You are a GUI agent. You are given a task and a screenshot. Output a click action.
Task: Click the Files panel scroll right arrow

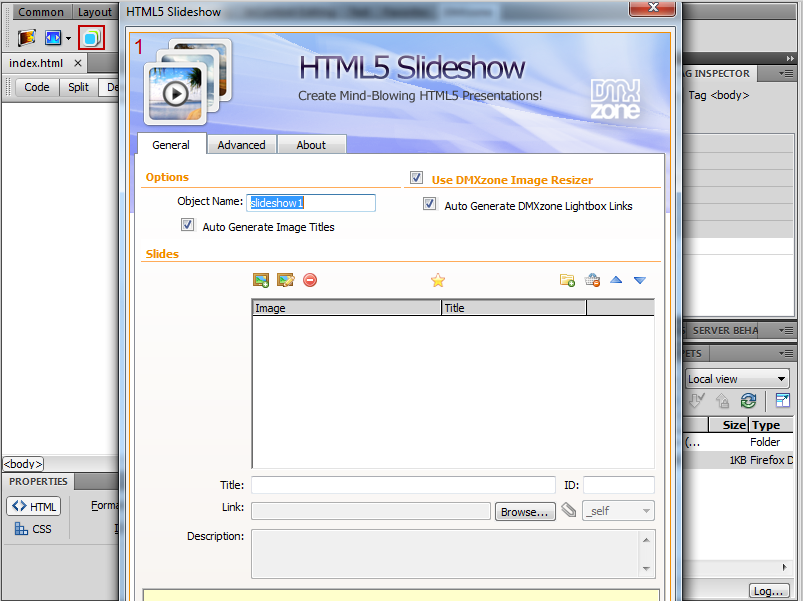click(784, 567)
